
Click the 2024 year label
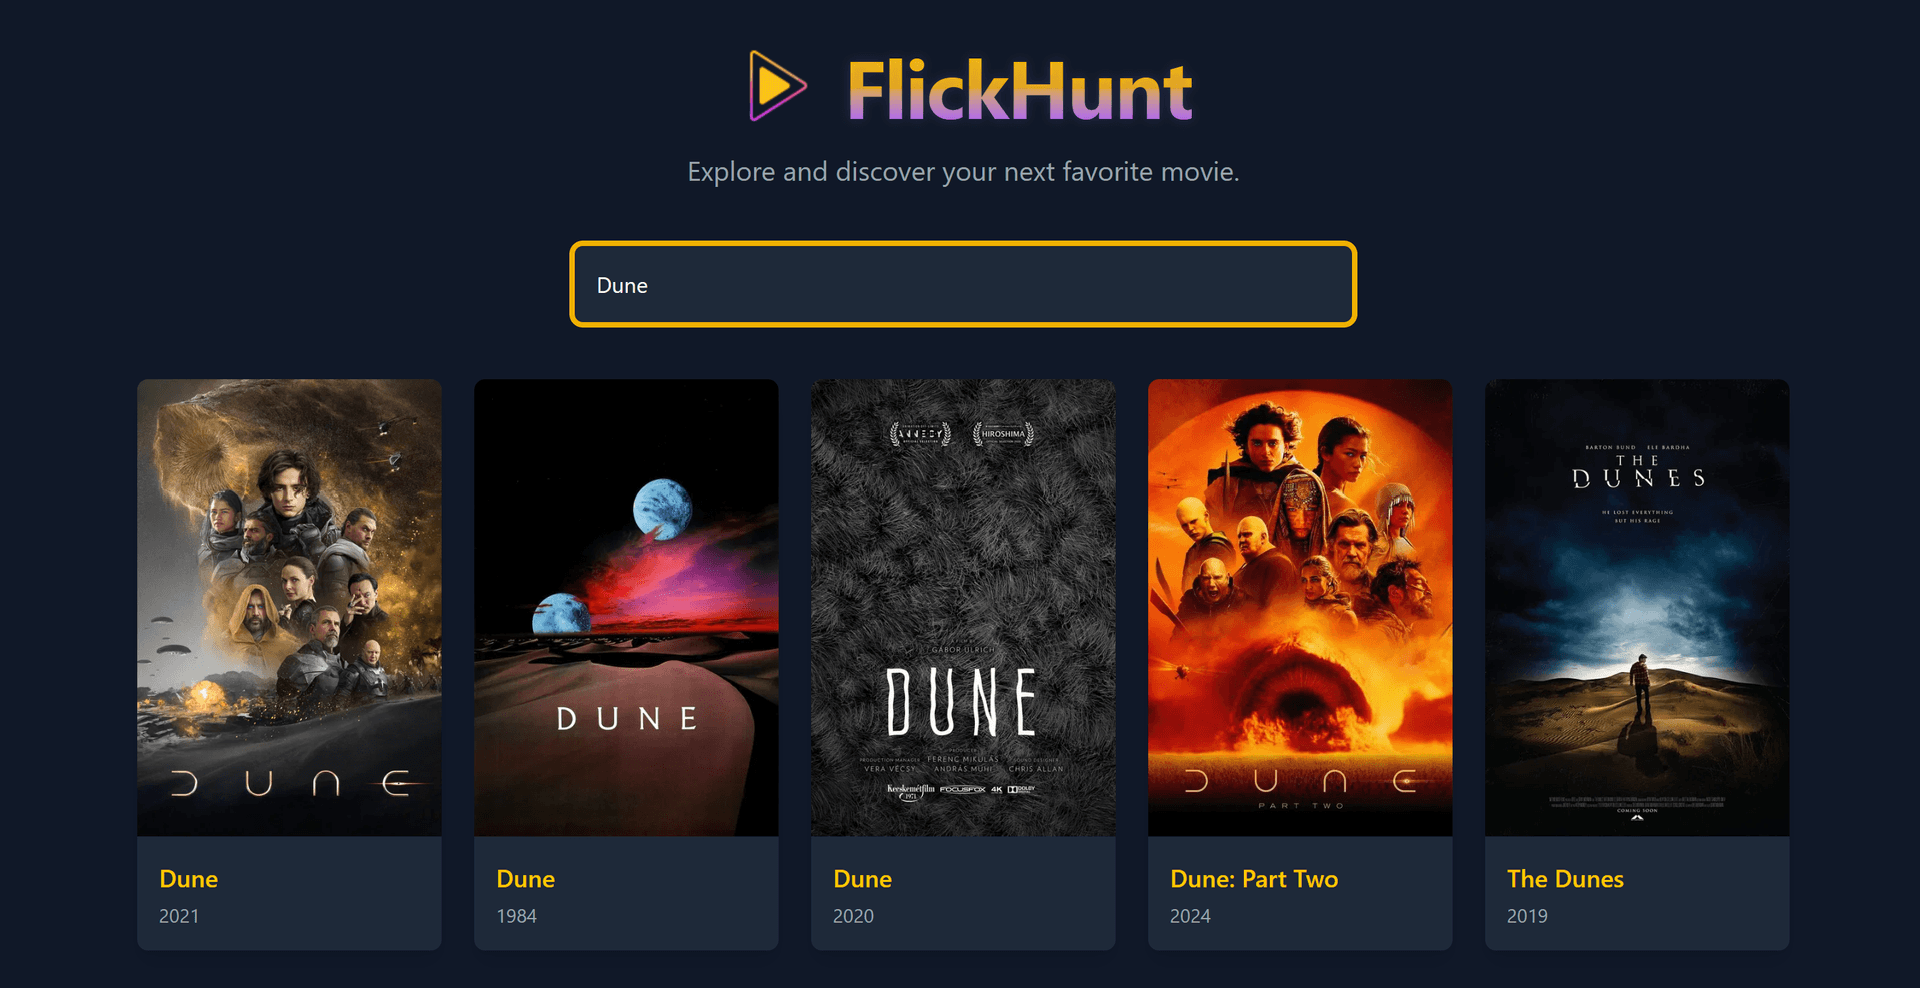[x=1190, y=916]
